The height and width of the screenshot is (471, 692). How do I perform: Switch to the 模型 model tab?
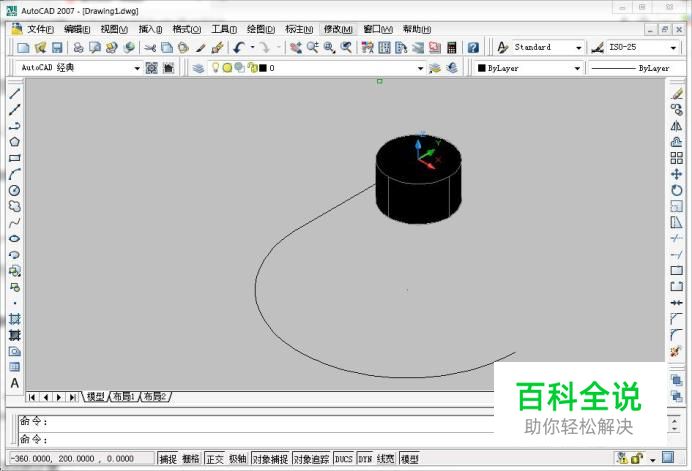click(x=95, y=396)
